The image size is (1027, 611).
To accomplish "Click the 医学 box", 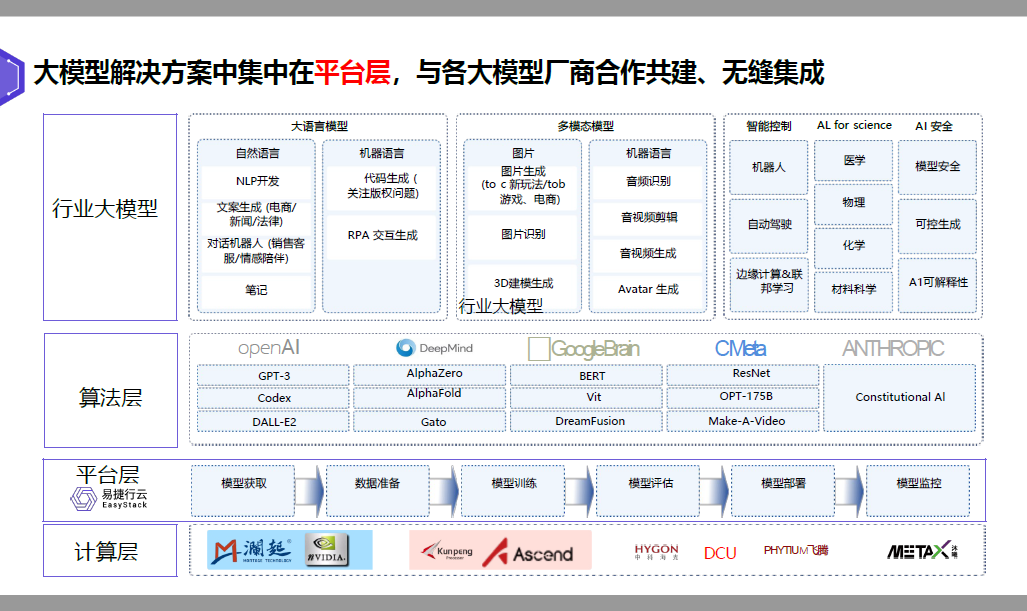I will 853,160.
